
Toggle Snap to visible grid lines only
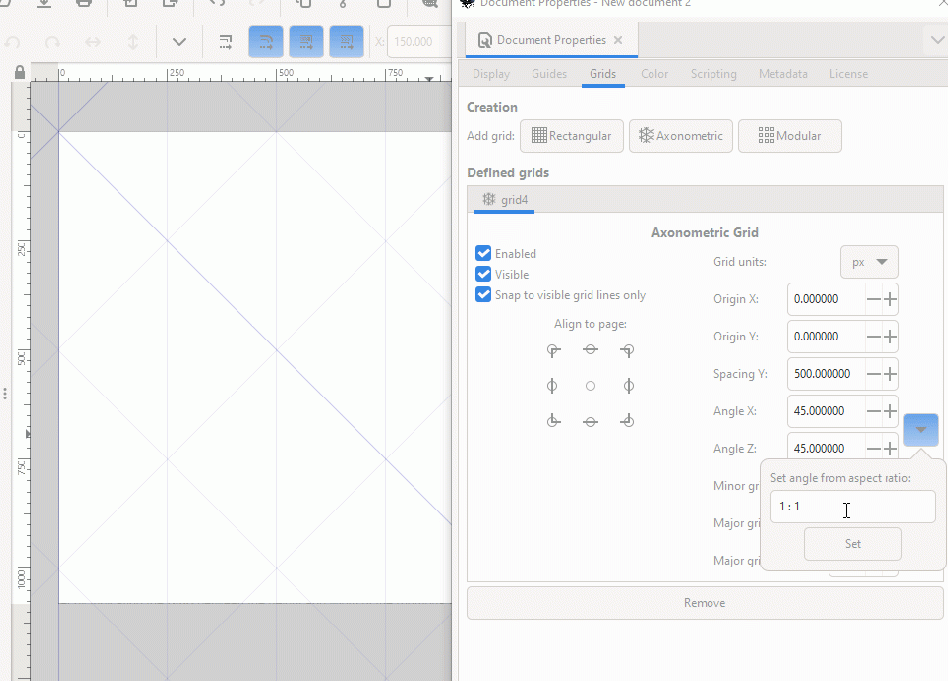(x=483, y=295)
